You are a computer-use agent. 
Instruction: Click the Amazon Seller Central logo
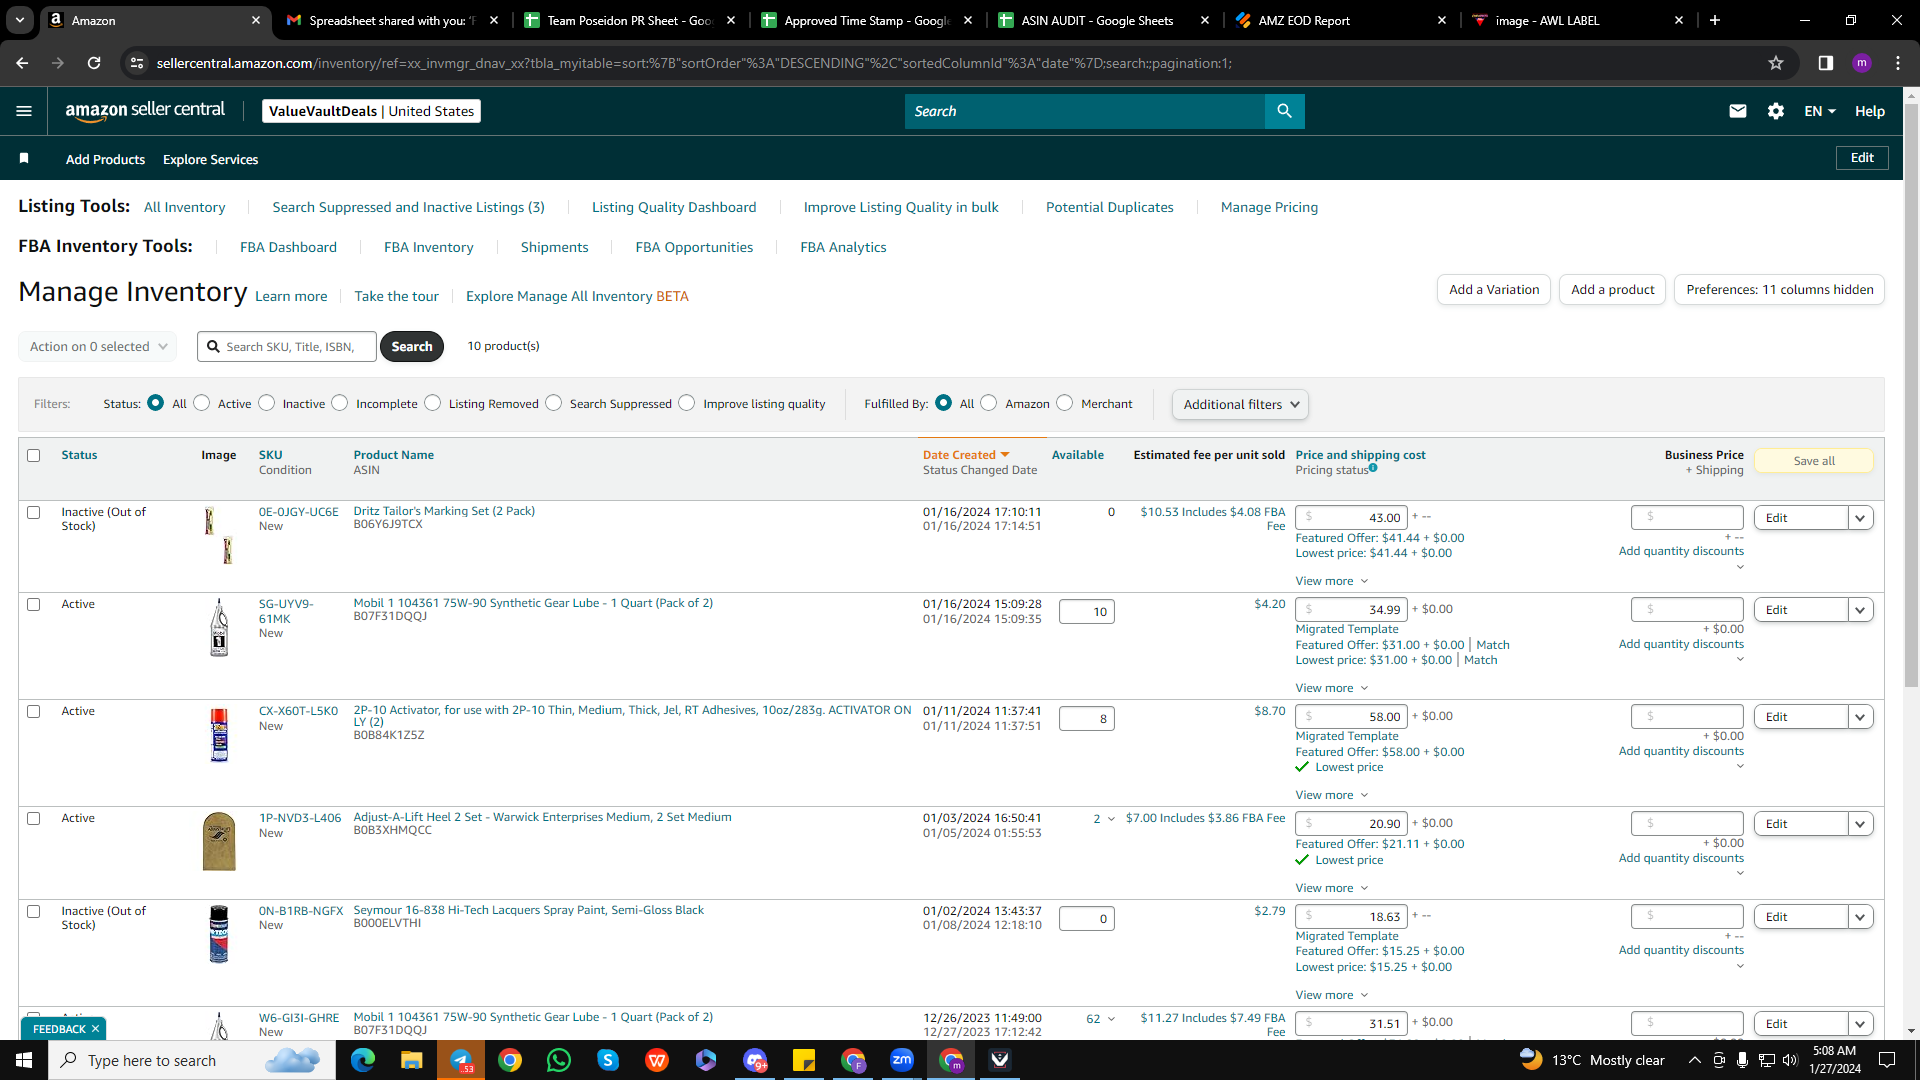pos(145,111)
